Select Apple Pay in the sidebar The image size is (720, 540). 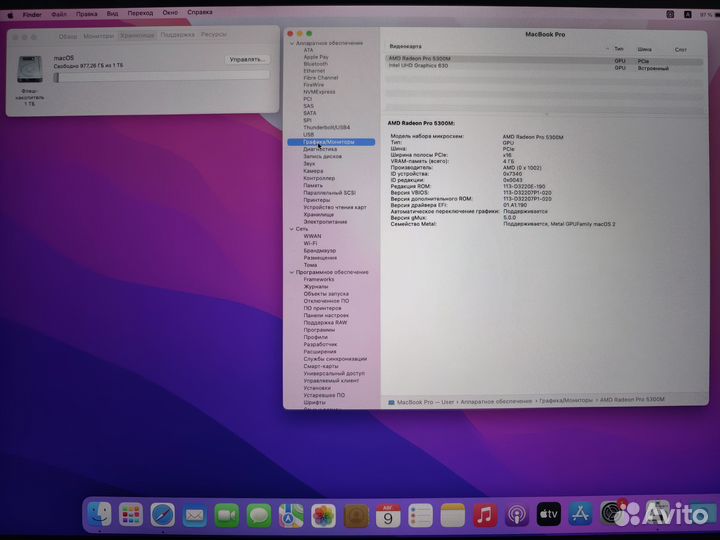[x=316, y=57]
